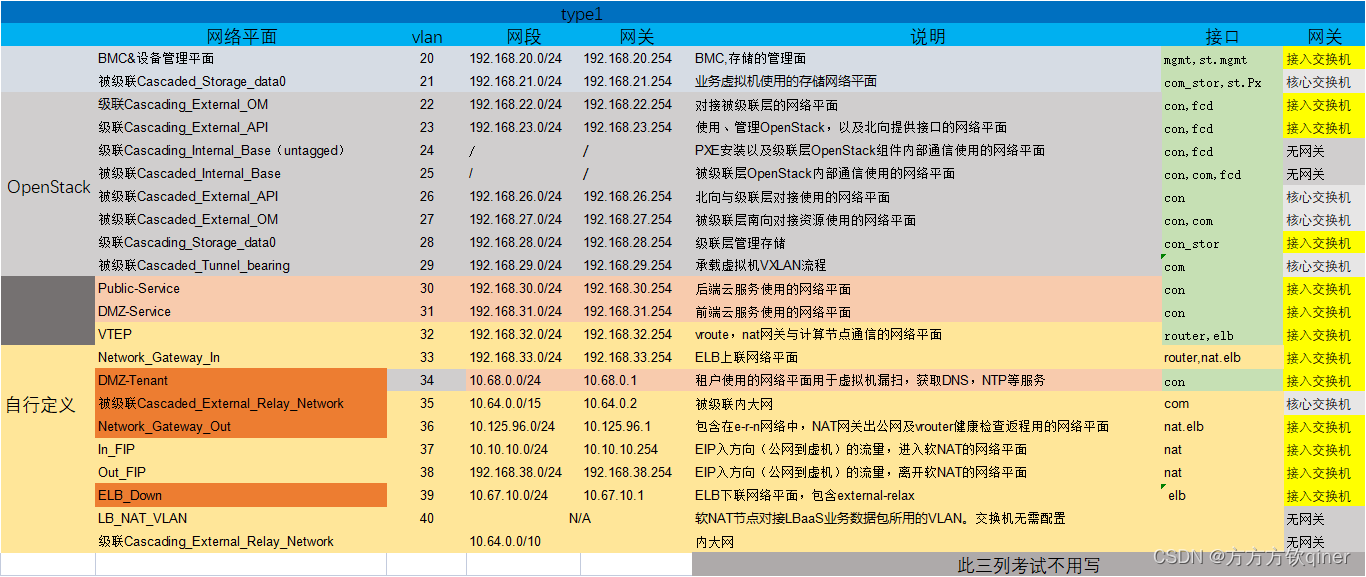Image resolution: width=1366 pixels, height=577 pixels.
Task: Select the Public-Service cell
Action: tap(242, 289)
